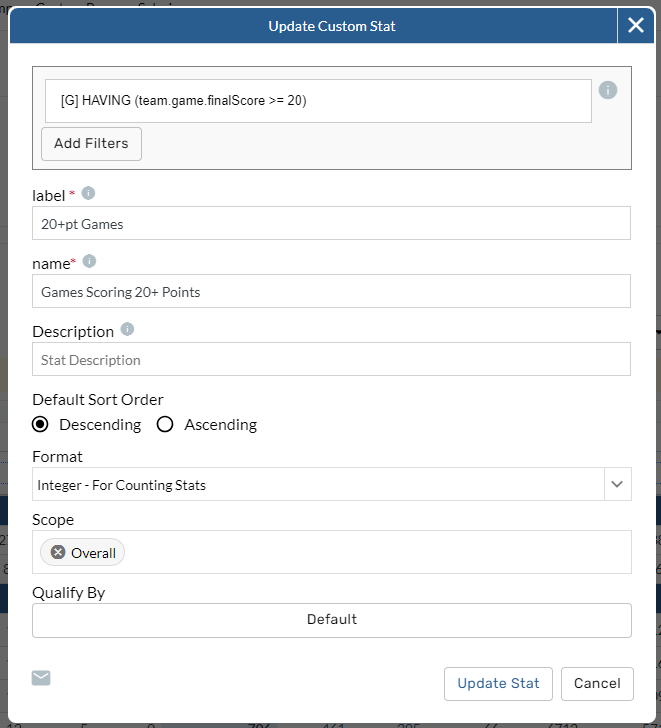Close the Update Custom Stat dialog

coord(636,26)
